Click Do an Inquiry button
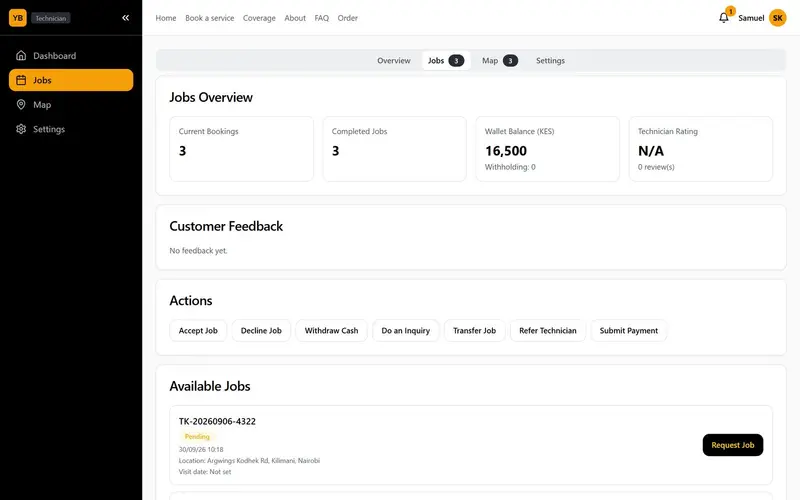This screenshot has width=800, height=500. click(406, 331)
